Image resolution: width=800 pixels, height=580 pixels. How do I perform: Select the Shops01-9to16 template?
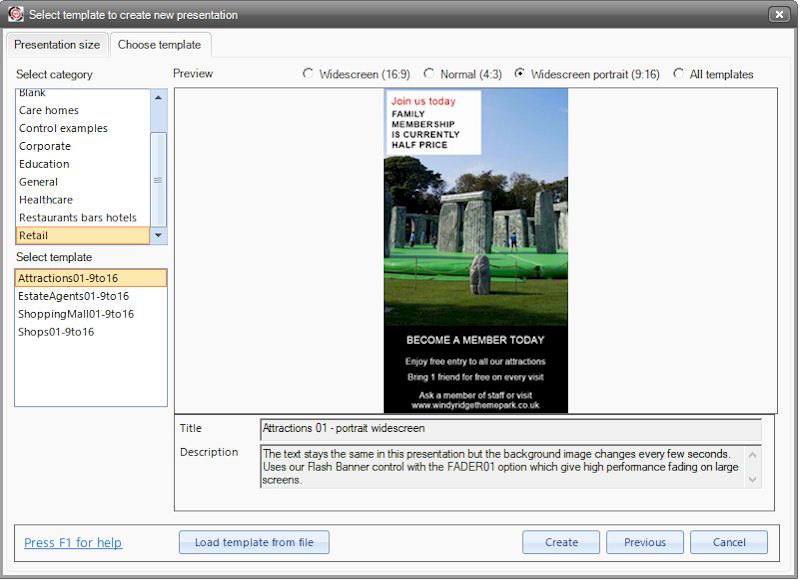click(91, 332)
